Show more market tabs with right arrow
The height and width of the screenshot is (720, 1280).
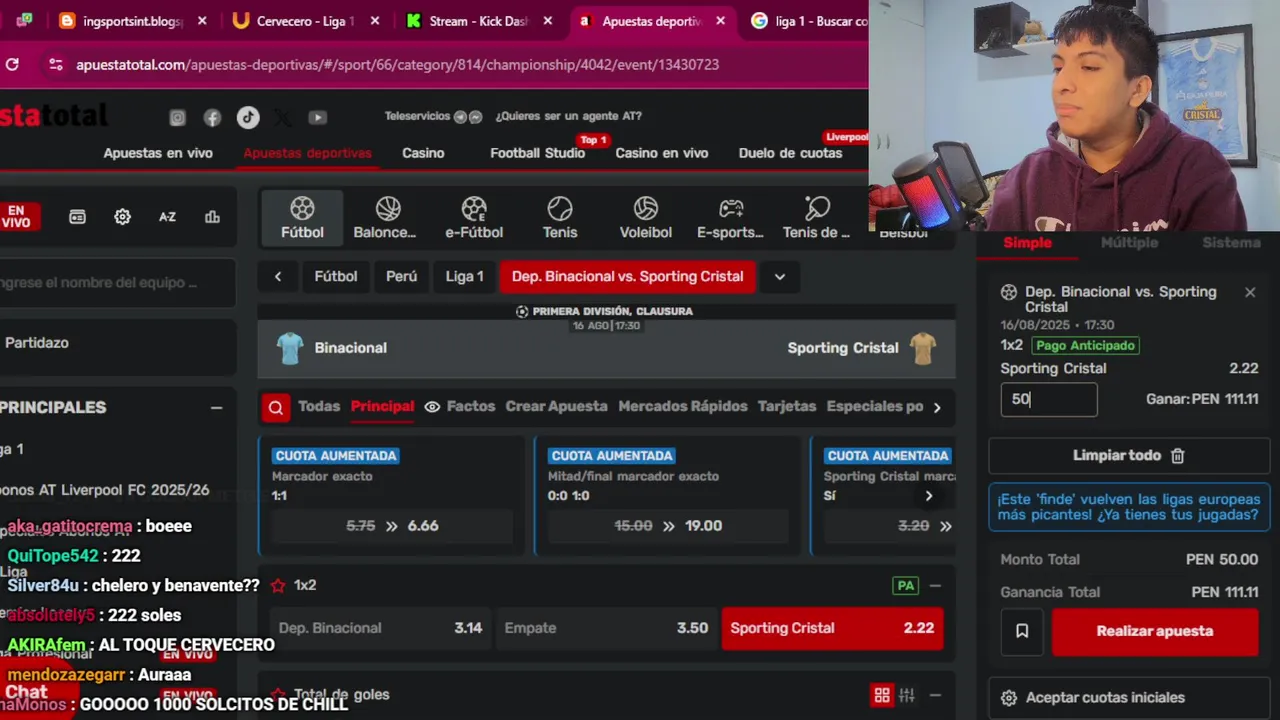coord(937,407)
